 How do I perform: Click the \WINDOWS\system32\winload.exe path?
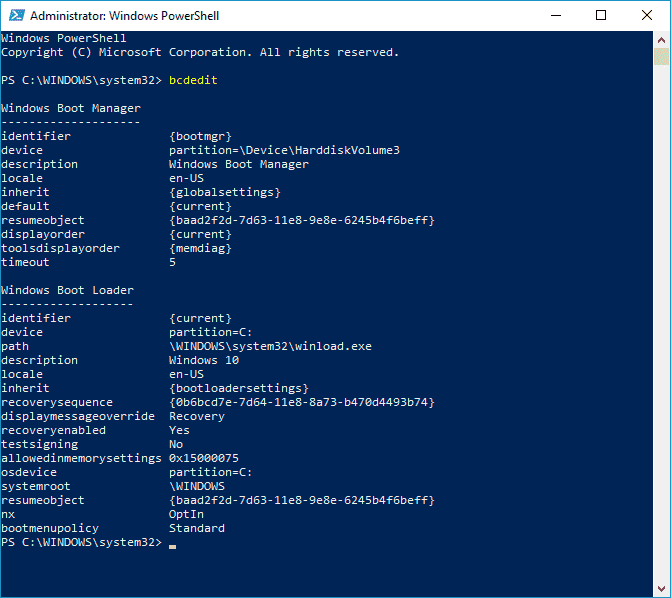(x=270, y=346)
